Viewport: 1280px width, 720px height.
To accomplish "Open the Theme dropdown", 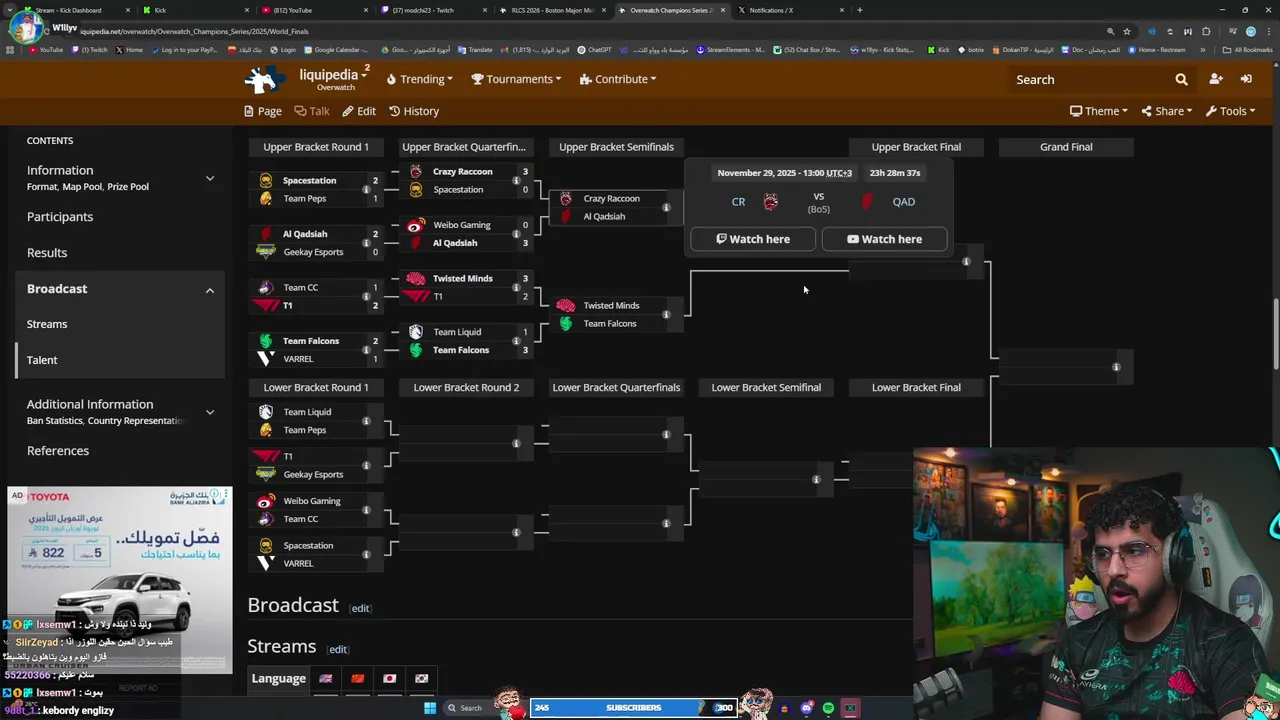I will 1099,111.
